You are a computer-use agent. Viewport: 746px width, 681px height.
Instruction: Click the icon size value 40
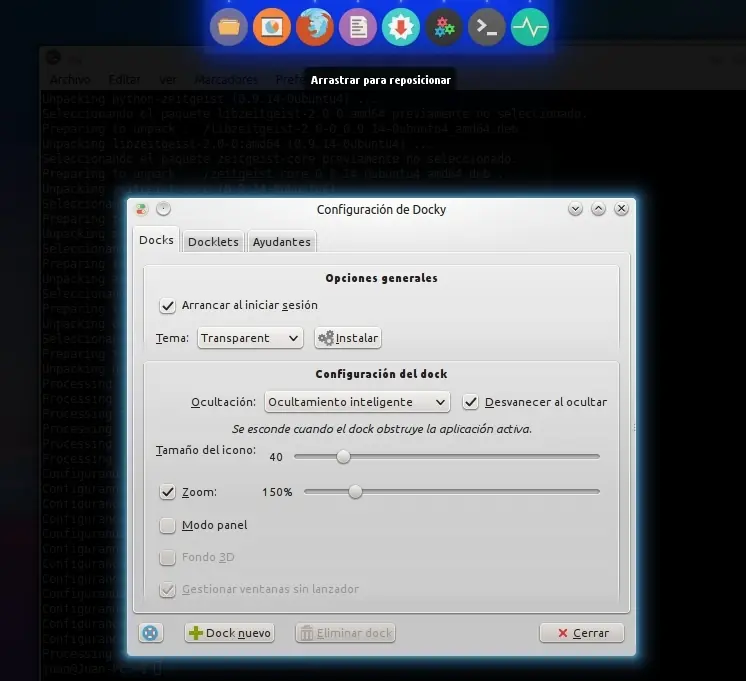276,457
